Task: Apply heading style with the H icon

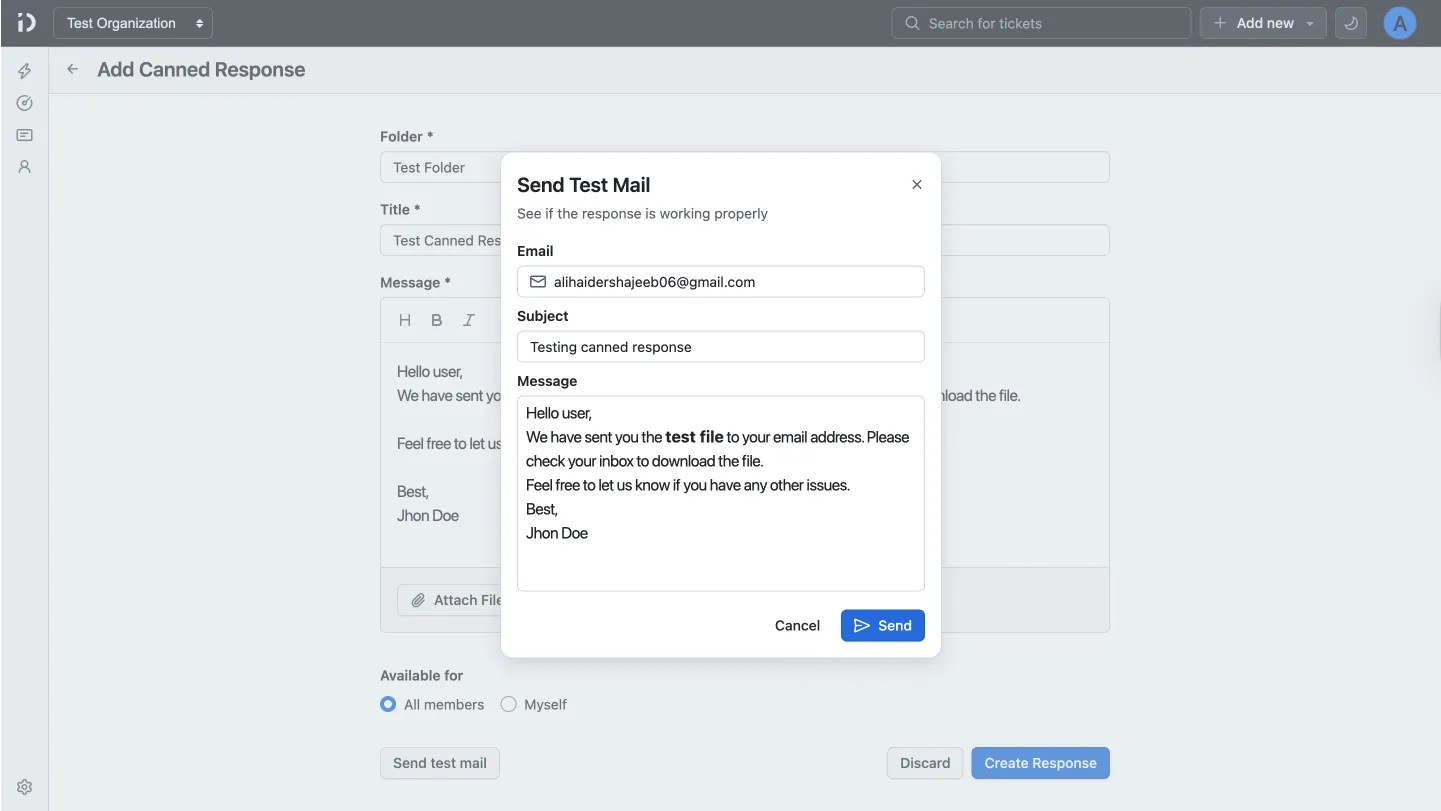Action: click(x=405, y=320)
